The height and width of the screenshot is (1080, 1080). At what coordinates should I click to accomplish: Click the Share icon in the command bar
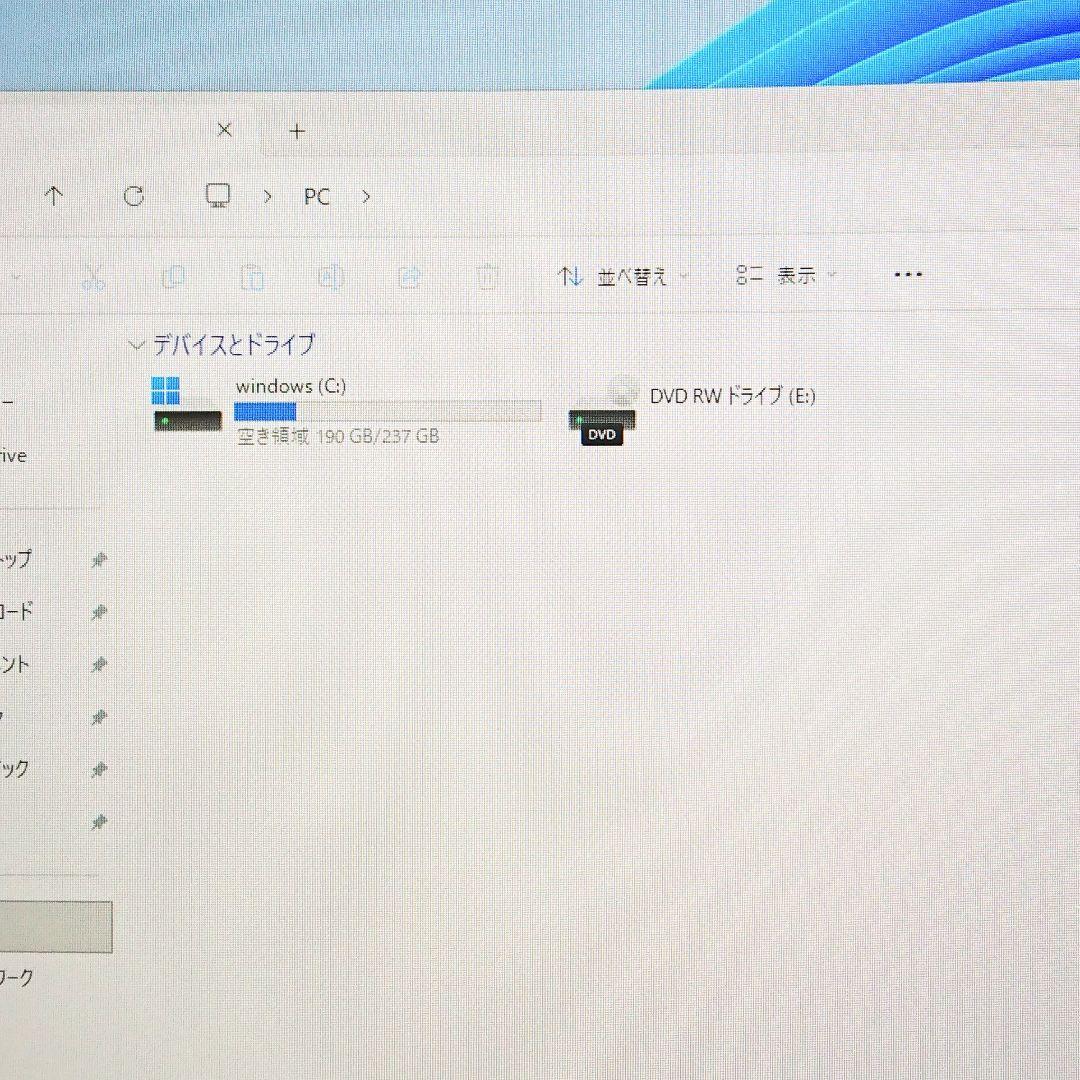(x=409, y=276)
